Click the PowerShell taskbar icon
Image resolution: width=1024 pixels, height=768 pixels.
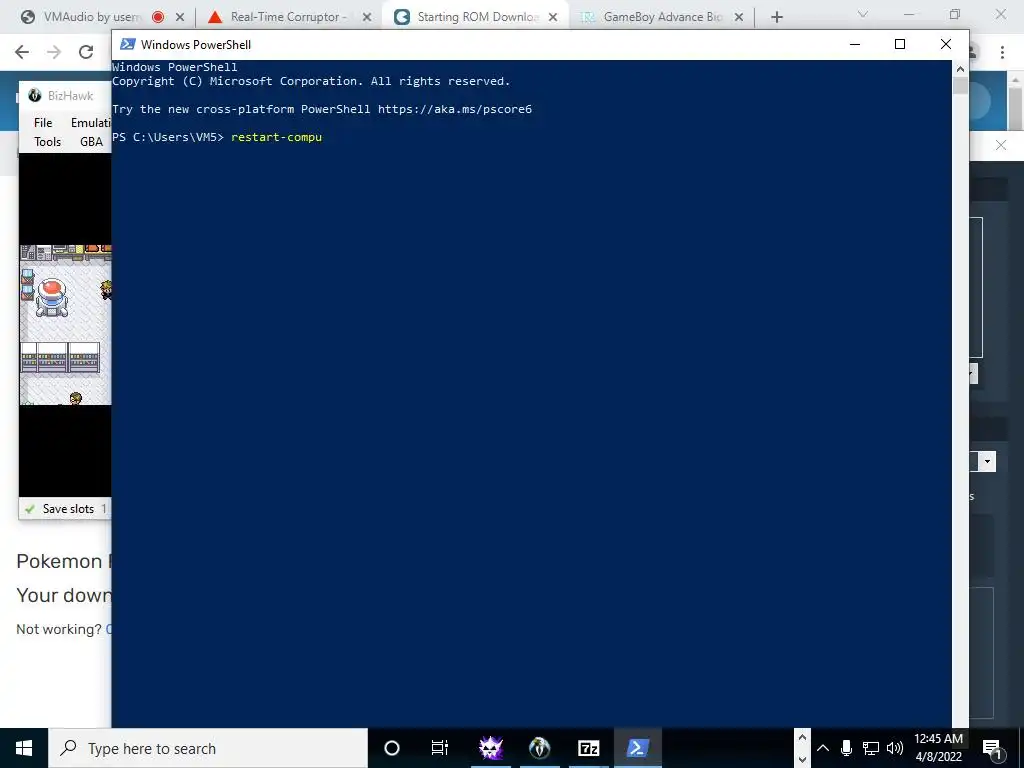pyautogui.click(x=637, y=748)
